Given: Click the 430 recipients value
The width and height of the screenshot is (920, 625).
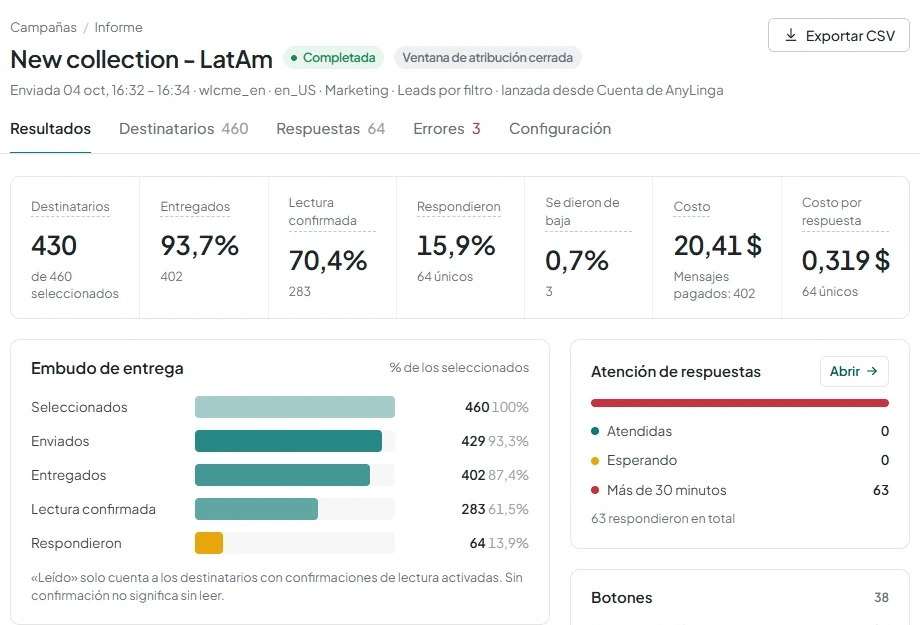Looking at the screenshot, I should (54, 246).
